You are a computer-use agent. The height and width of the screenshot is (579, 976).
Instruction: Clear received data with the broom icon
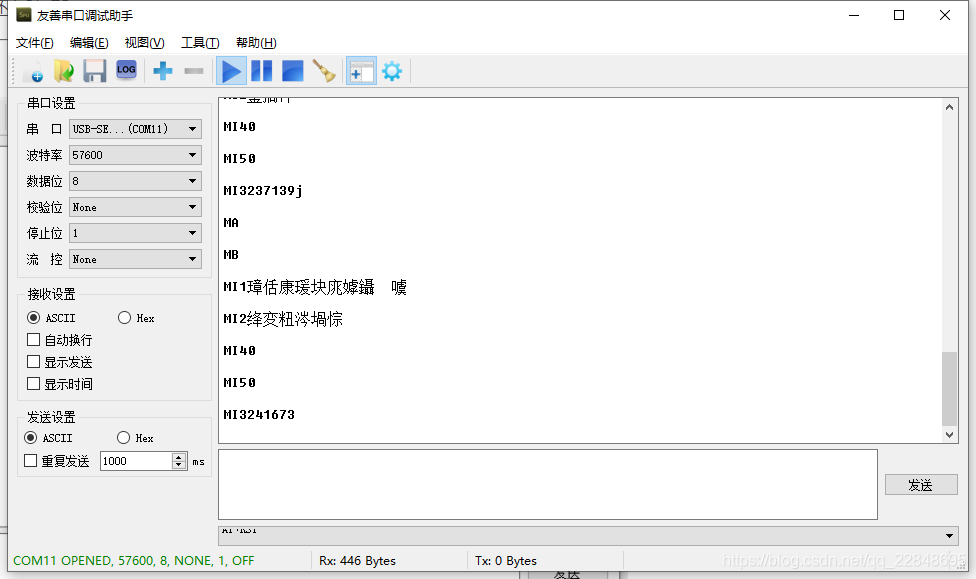click(x=324, y=71)
